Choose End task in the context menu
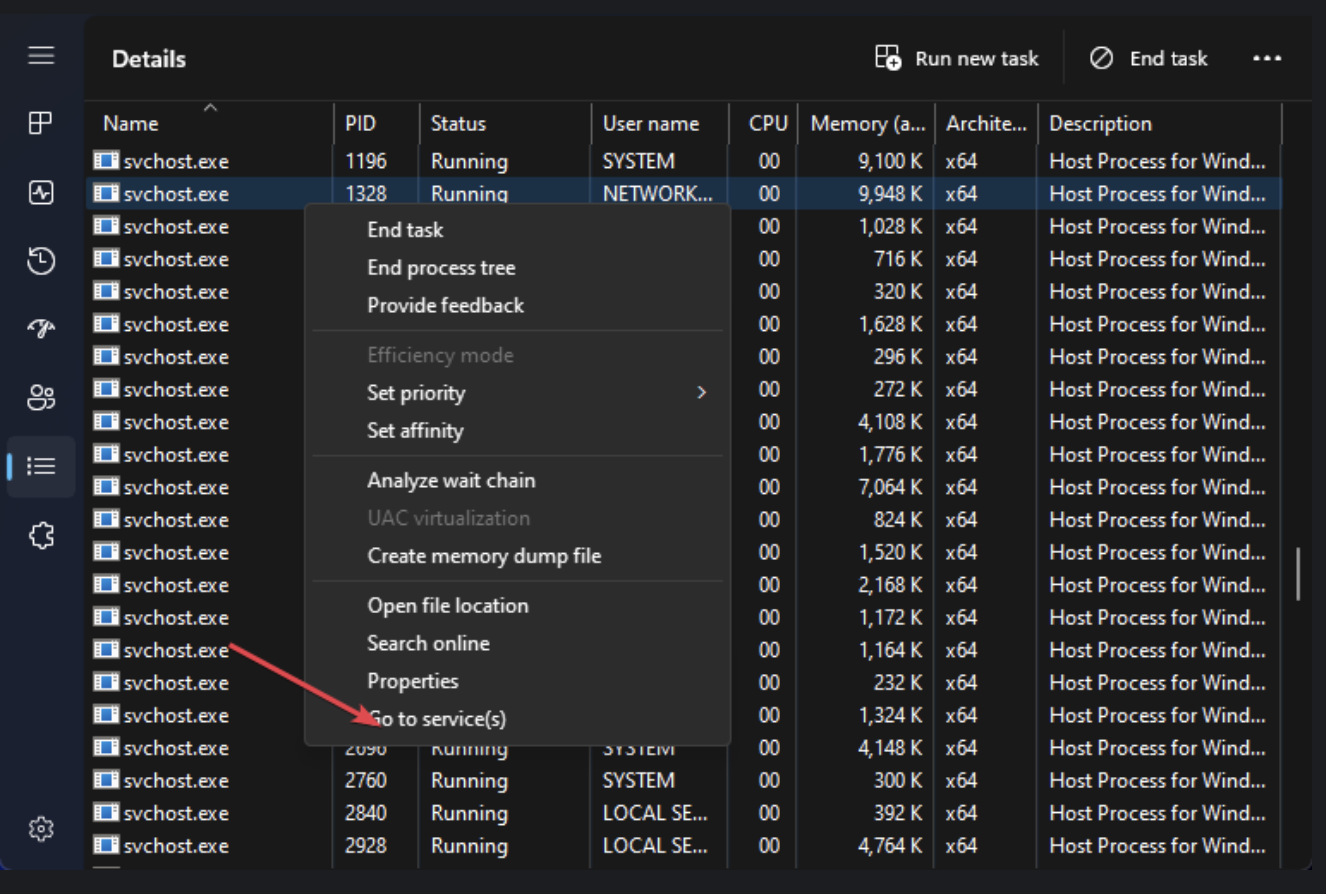1326x894 pixels. 405,230
